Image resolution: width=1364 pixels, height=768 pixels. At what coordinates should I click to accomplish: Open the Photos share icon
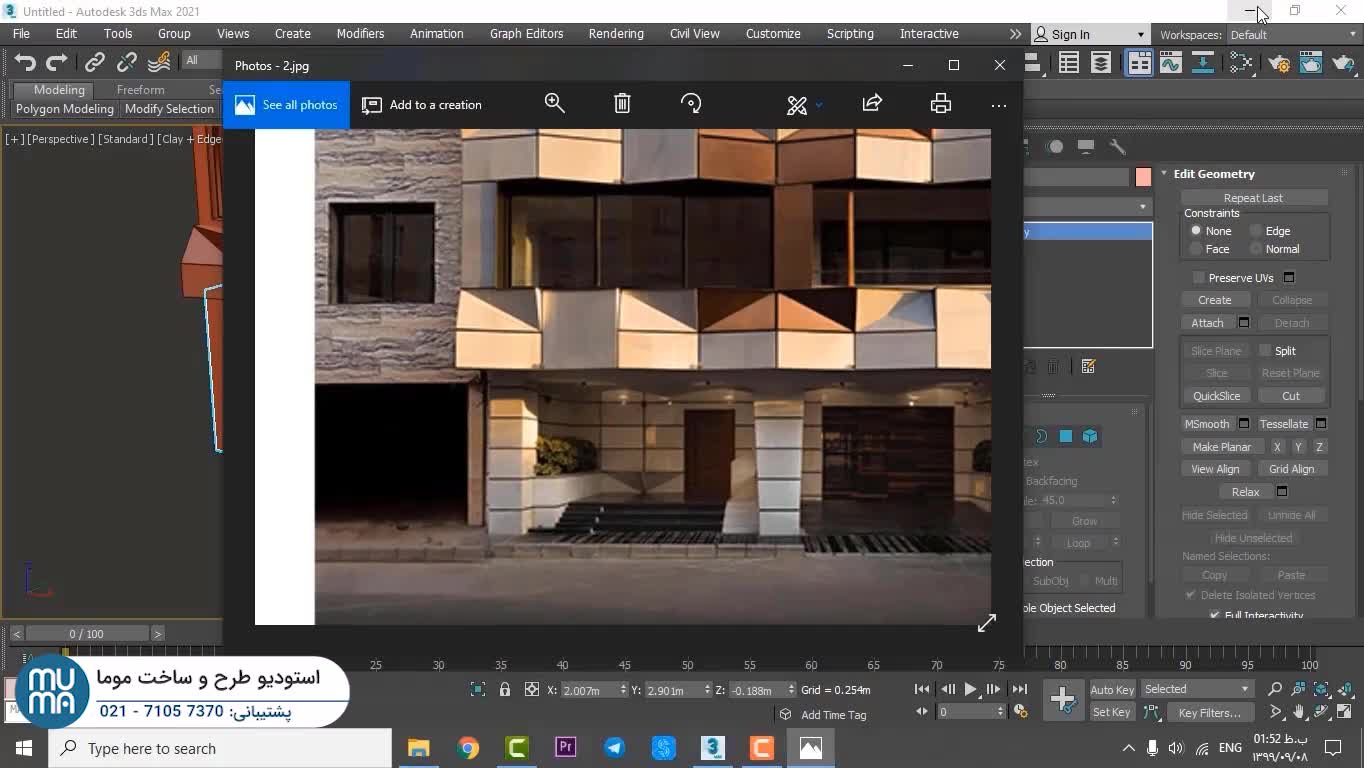pyautogui.click(x=872, y=104)
